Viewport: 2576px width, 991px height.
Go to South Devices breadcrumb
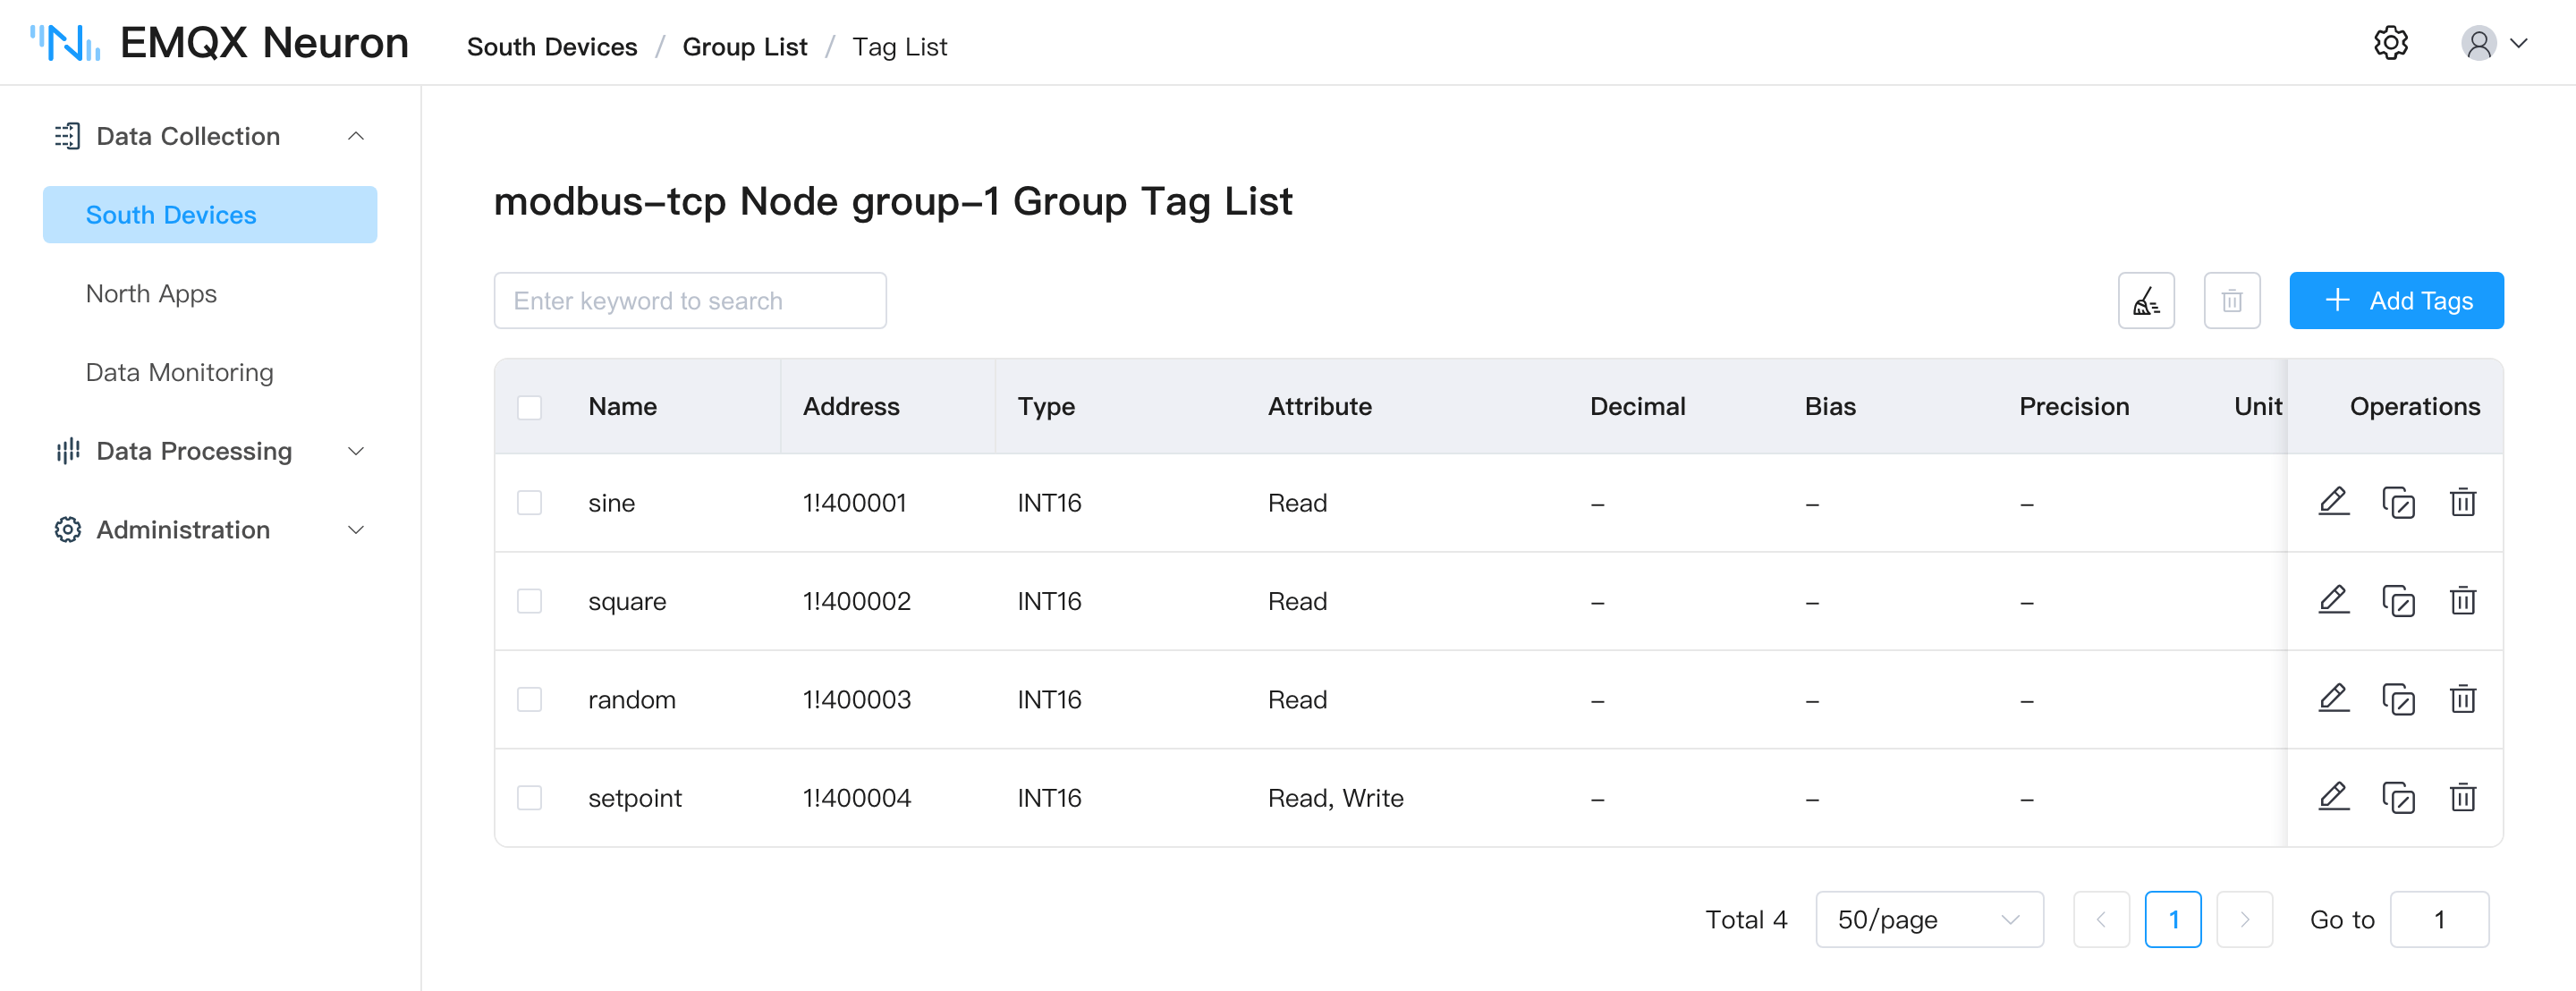pos(552,47)
